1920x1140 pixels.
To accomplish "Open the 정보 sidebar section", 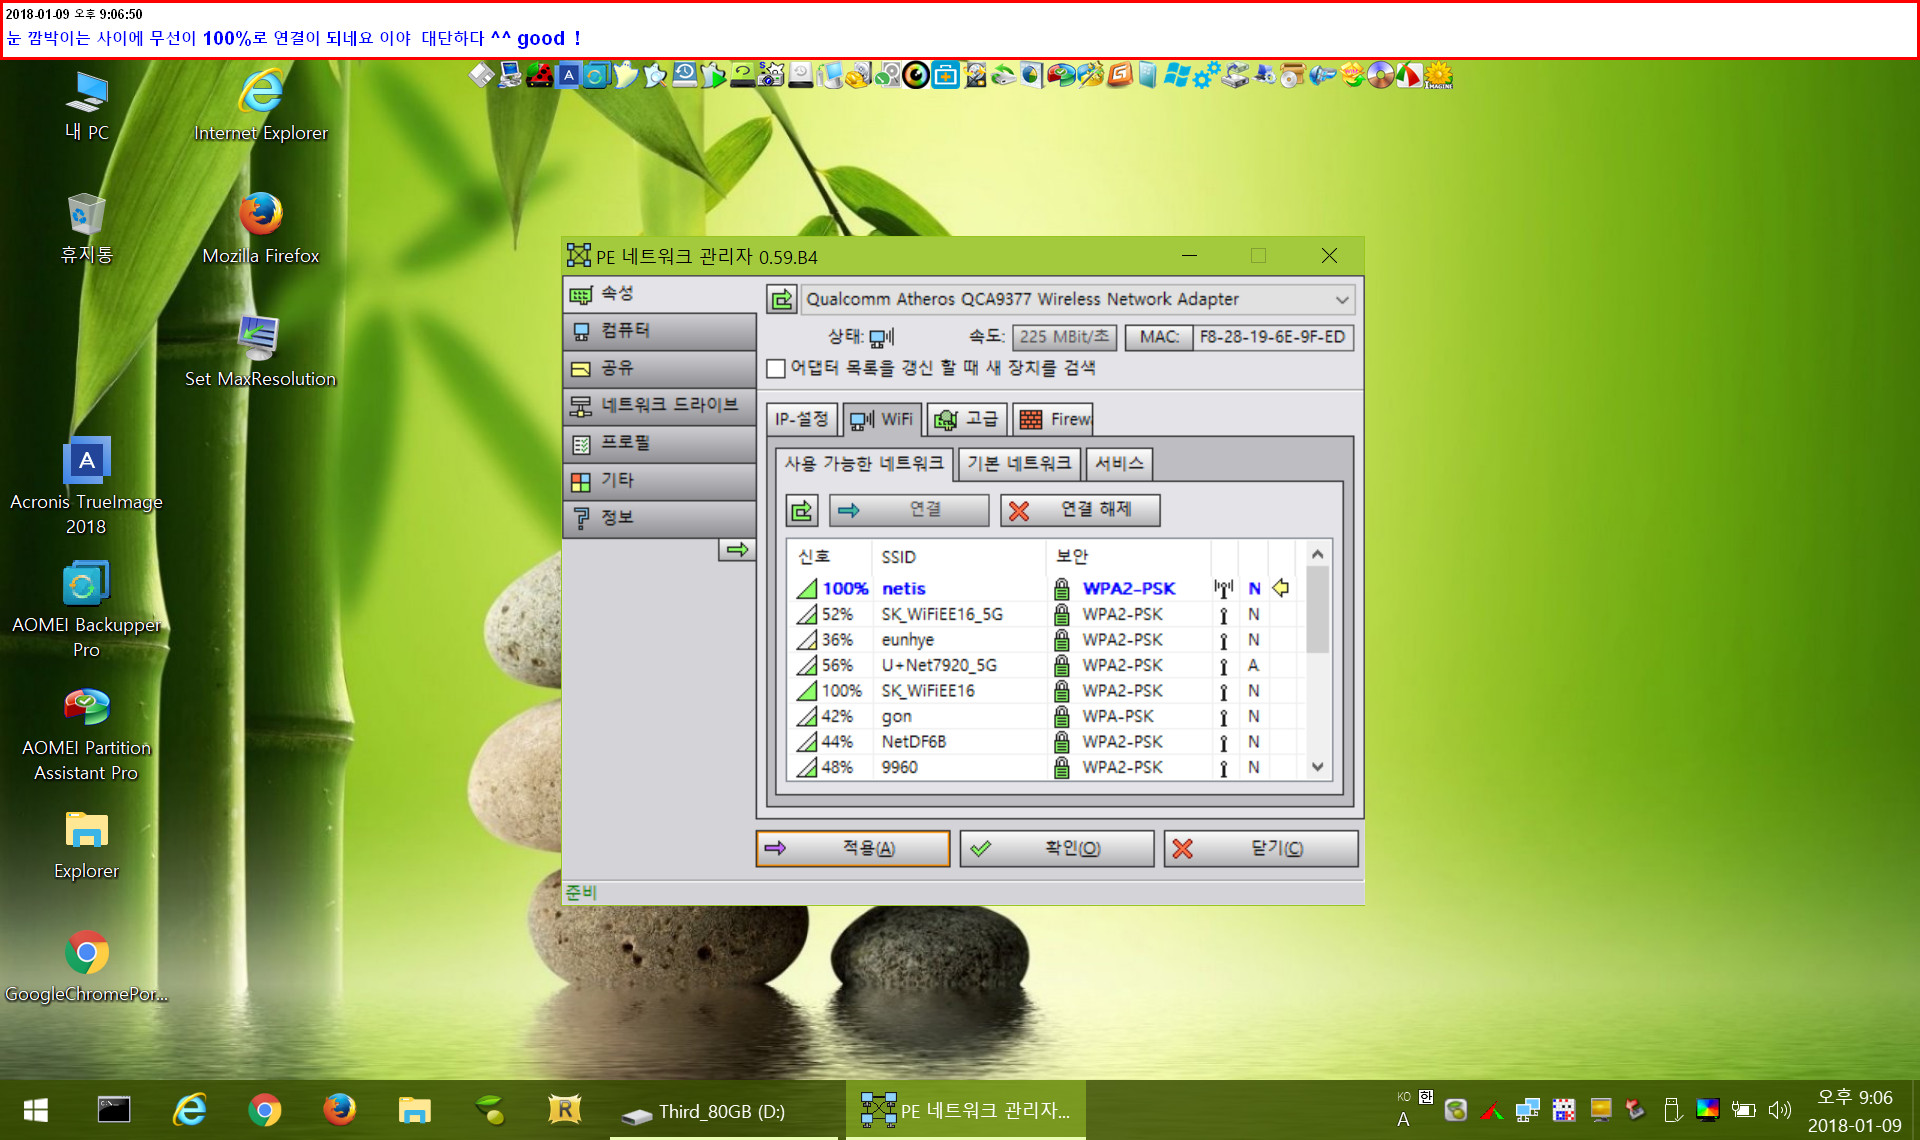I will [x=659, y=518].
